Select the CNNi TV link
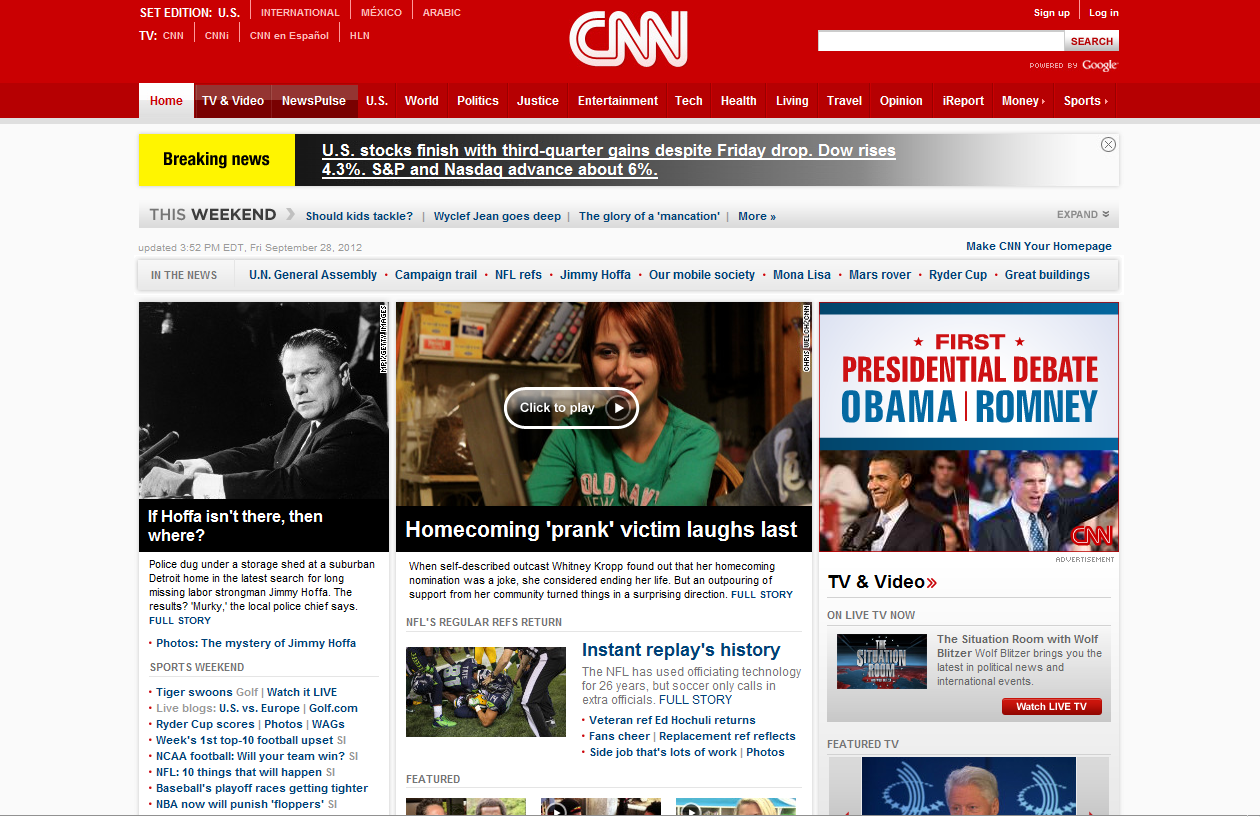The height and width of the screenshot is (817, 1260). point(217,36)
